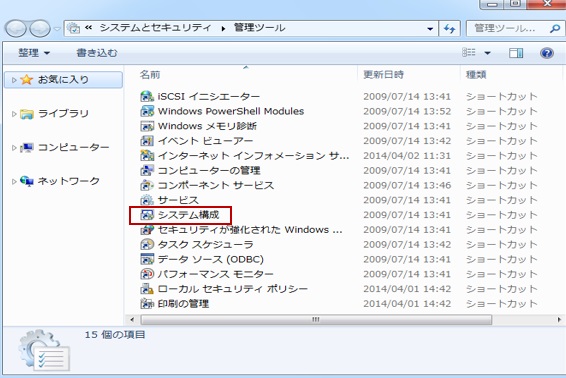Toggle the preview pane button
566x378 pixels.
(516, 53)
